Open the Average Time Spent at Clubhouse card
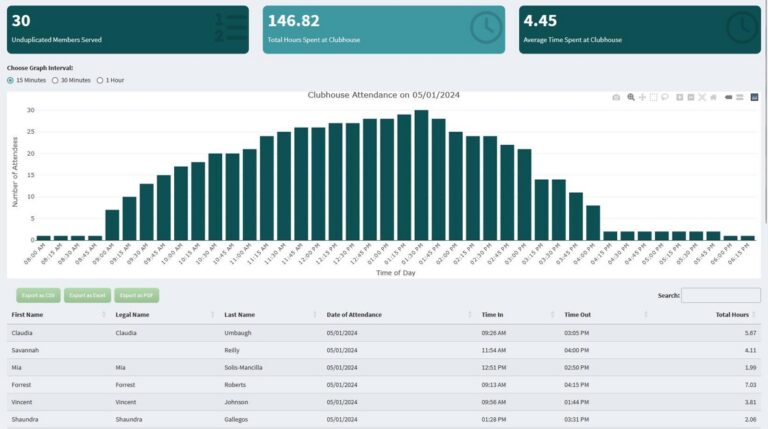Viewport: 768px width, 429px height. pos(640,29)
